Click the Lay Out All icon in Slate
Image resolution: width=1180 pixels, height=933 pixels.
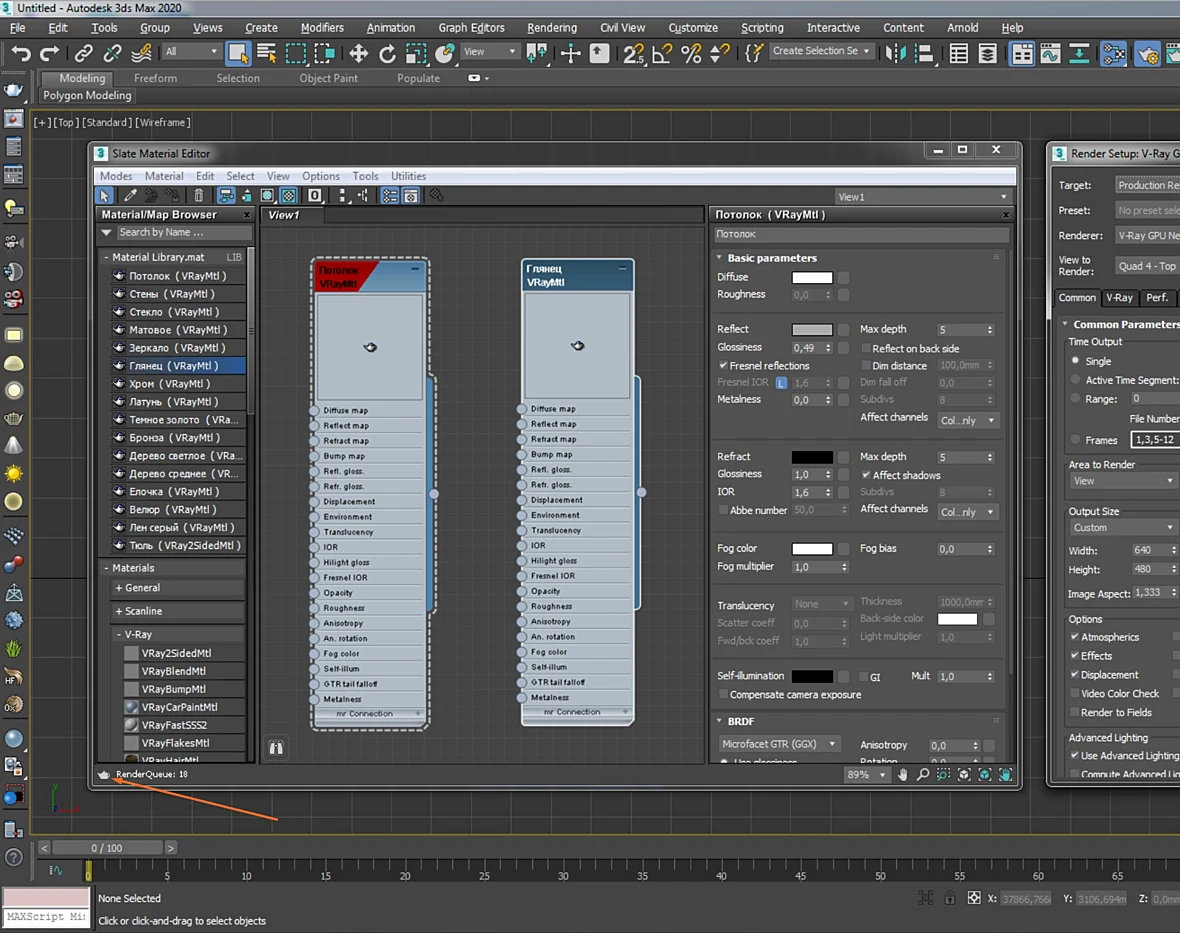pos(342,196)
